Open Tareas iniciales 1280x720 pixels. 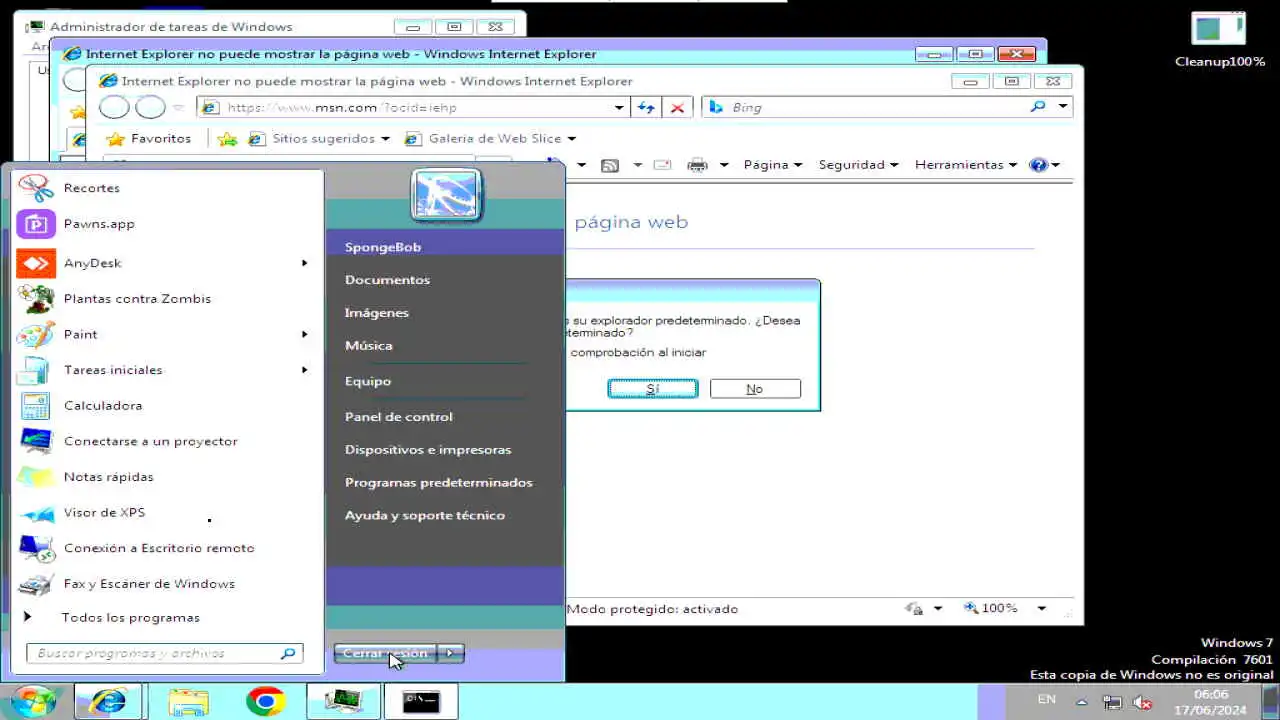pyautogui.click(x=167, y=370)
